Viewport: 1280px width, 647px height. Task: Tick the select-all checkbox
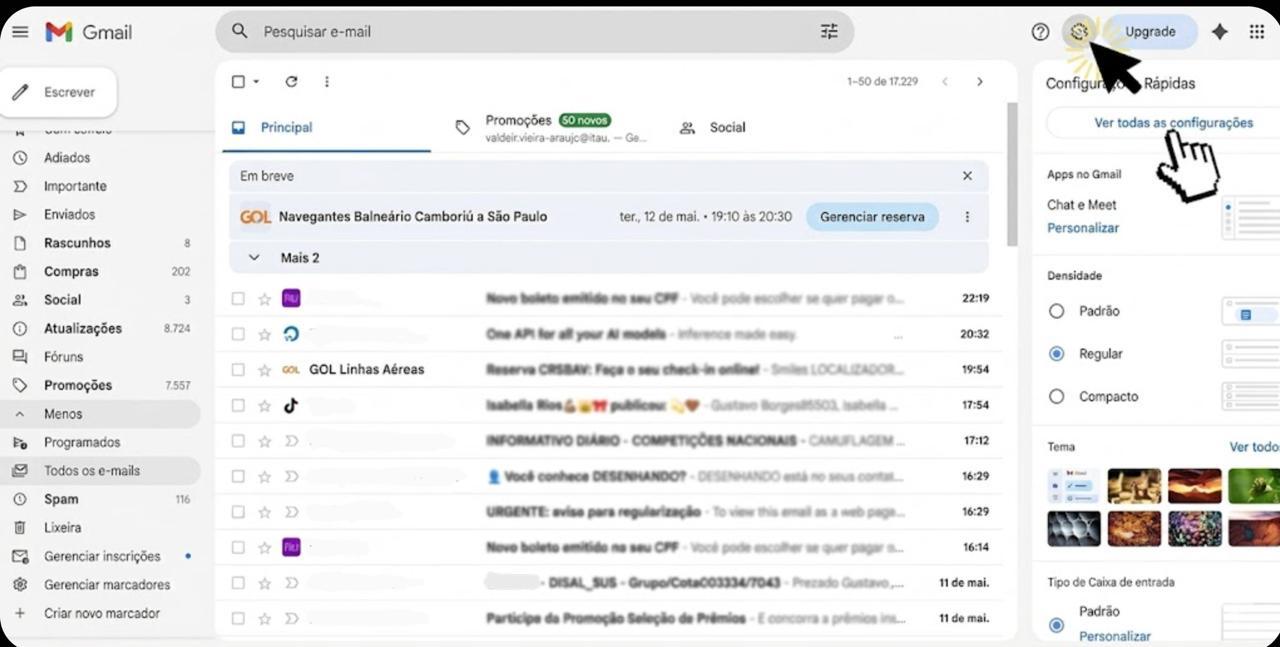238,82
